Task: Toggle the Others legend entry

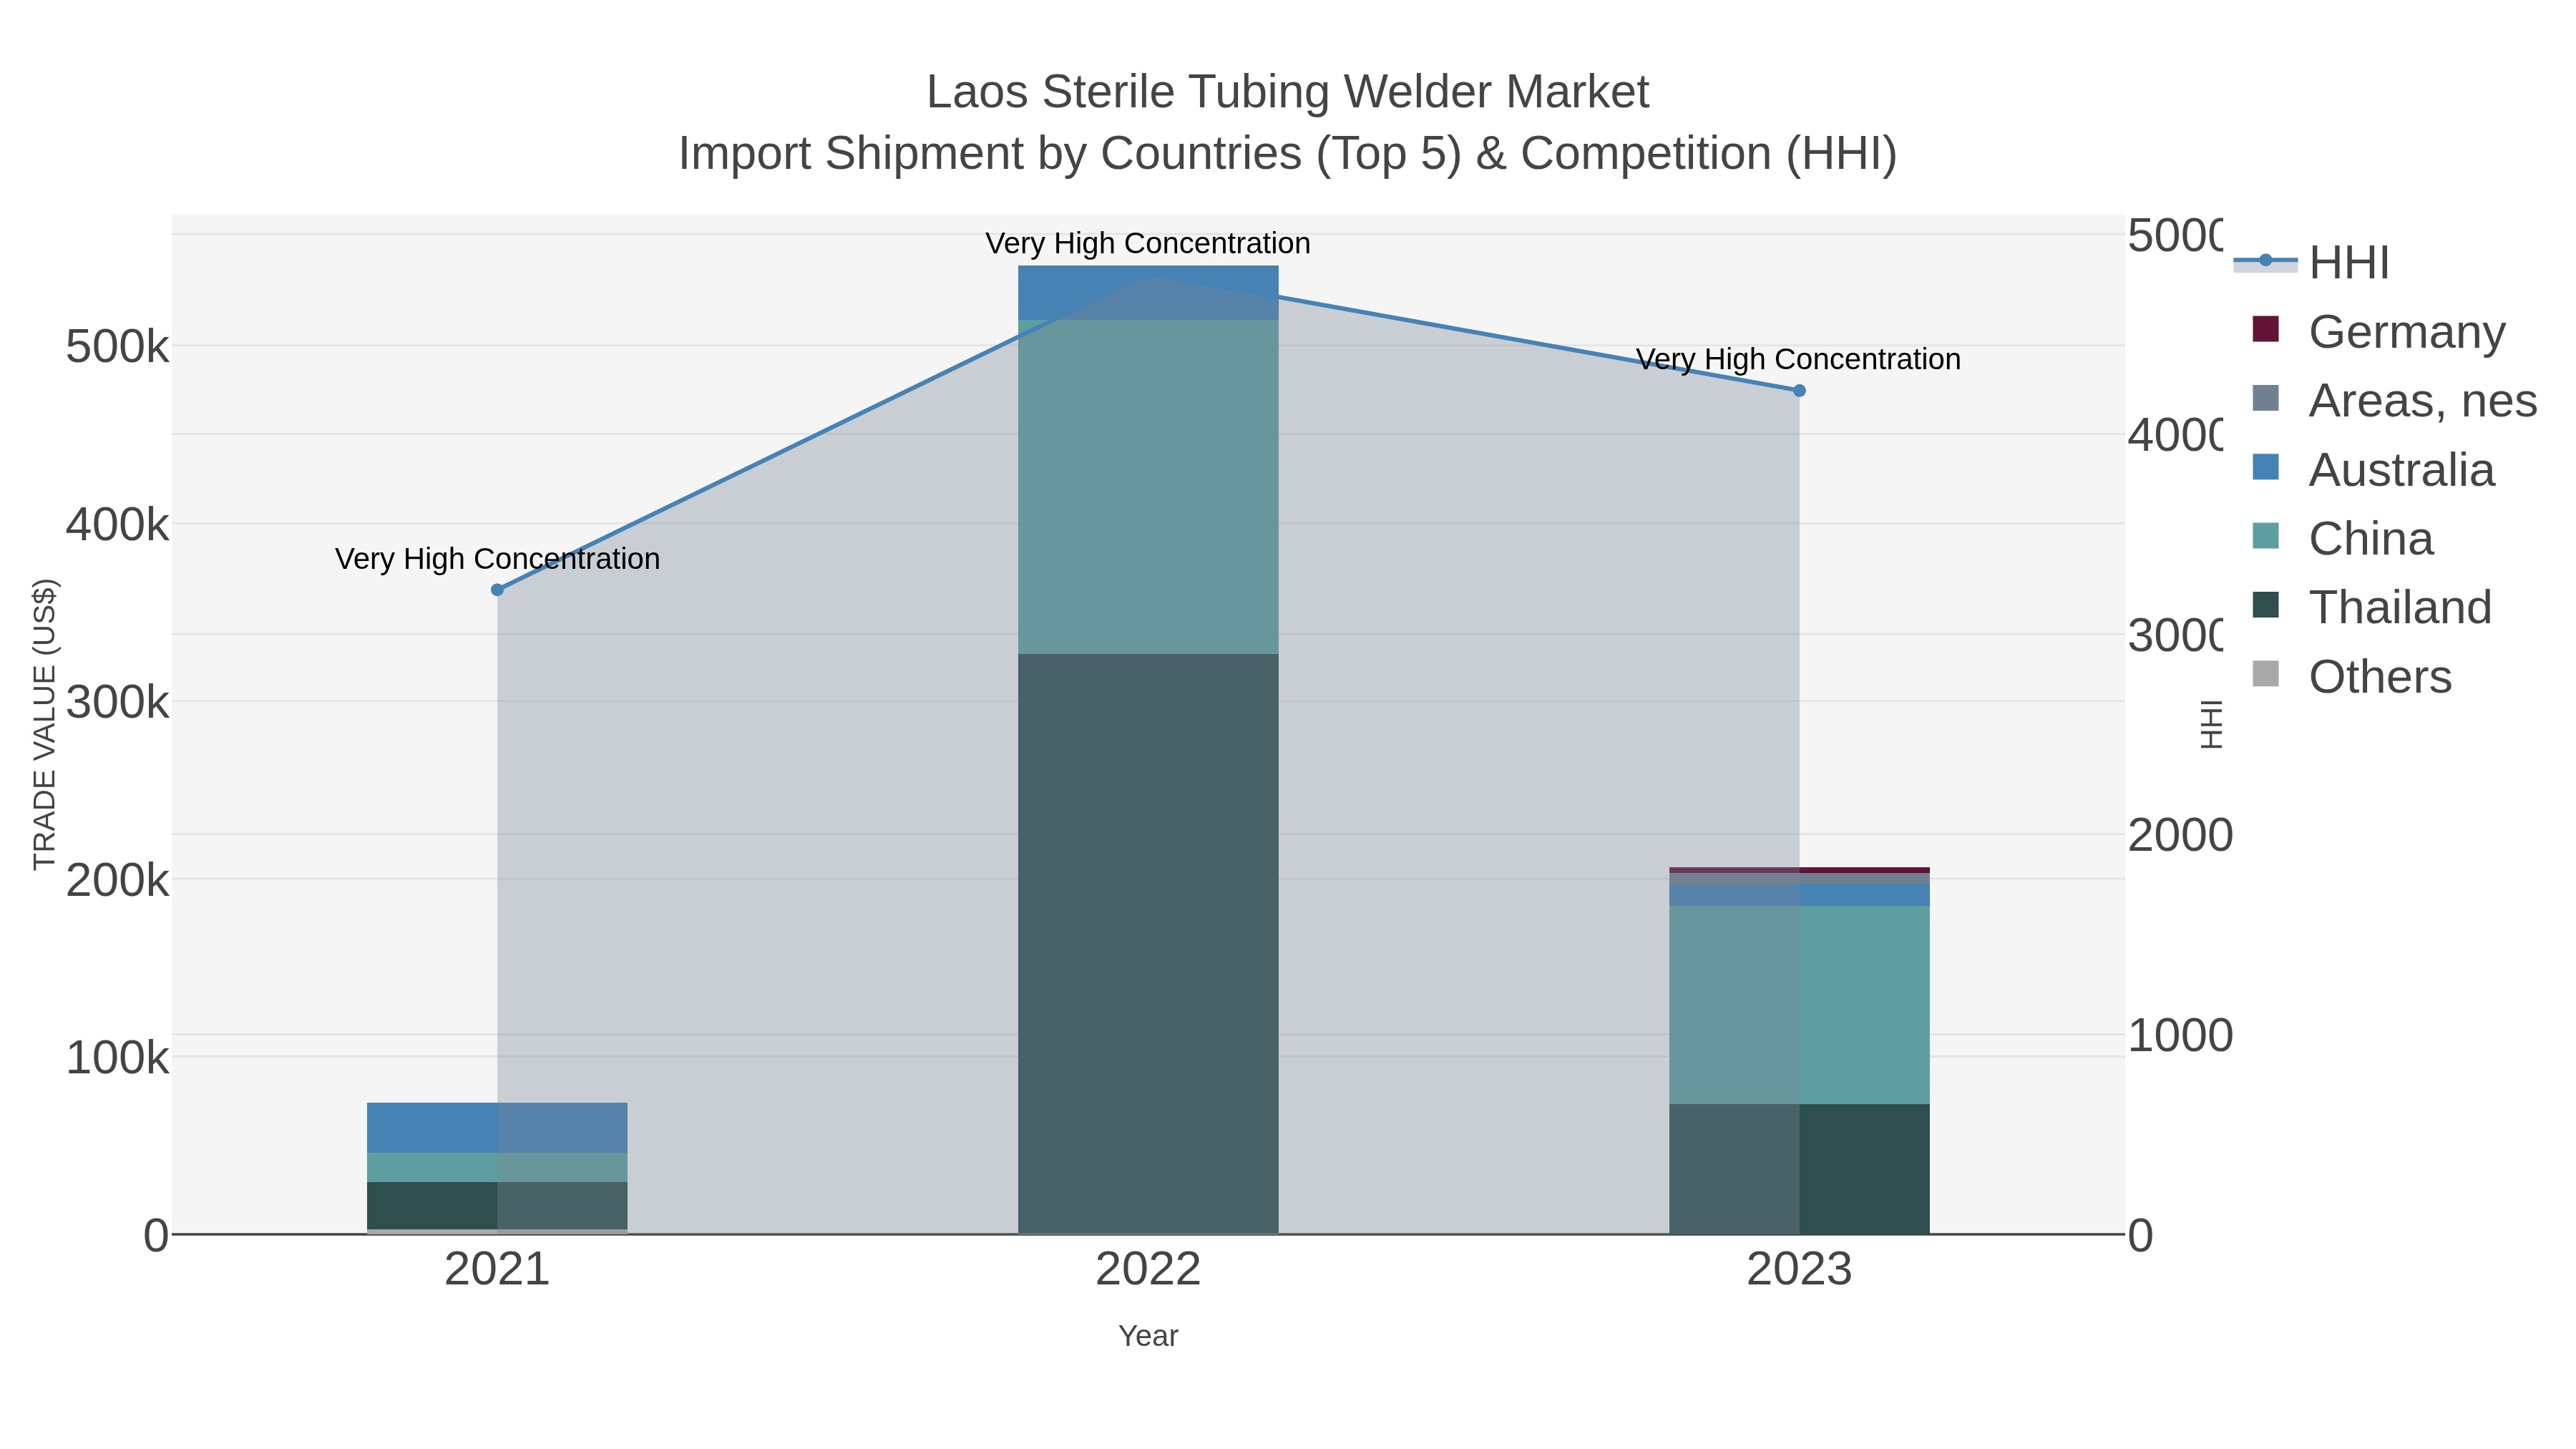Action: click(x=2351, y=676)
